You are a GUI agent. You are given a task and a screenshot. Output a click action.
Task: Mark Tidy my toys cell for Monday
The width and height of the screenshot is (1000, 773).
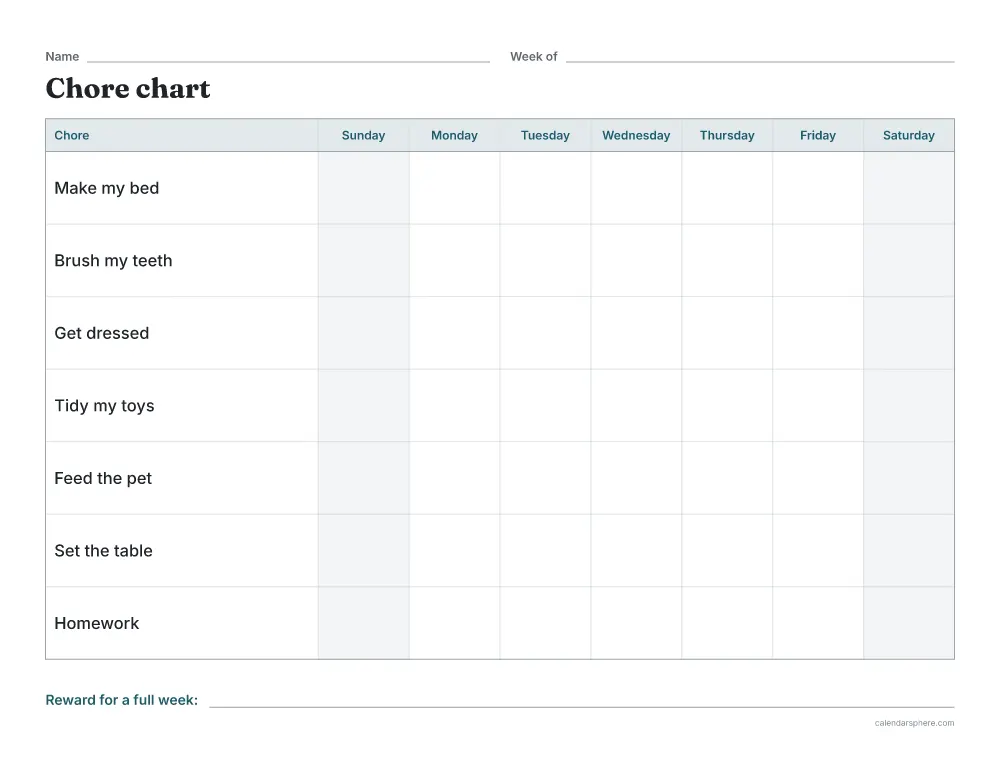point(454,406)
